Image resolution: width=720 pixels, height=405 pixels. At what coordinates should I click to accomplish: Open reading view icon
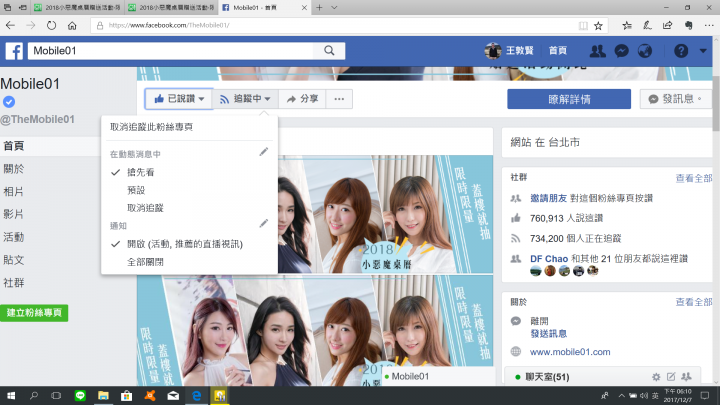(583, 26)
